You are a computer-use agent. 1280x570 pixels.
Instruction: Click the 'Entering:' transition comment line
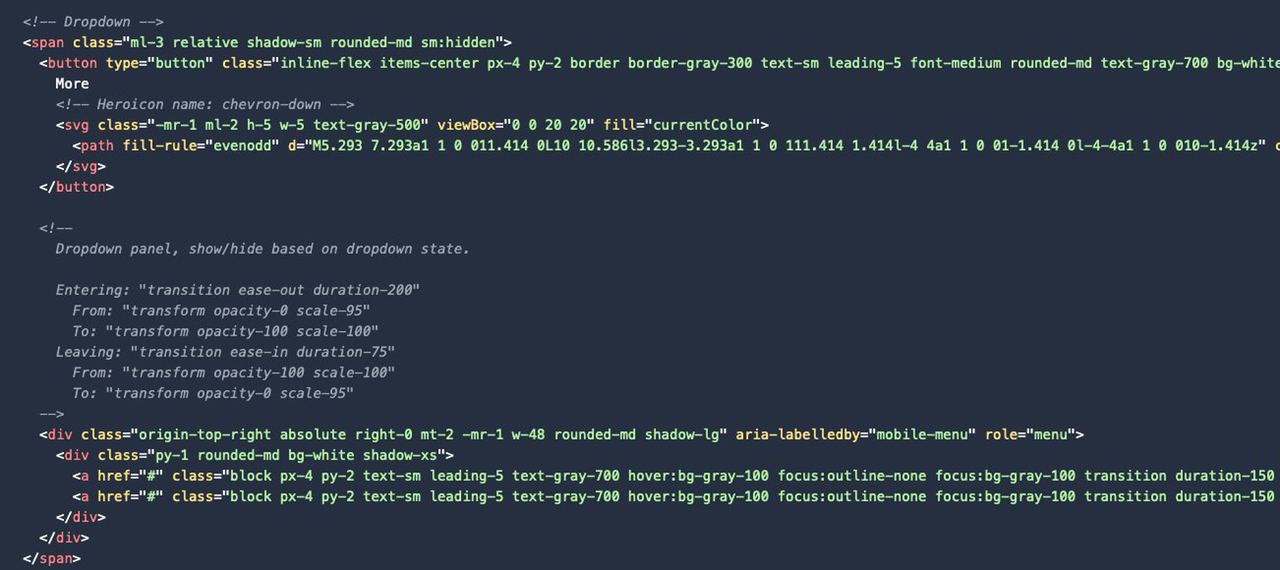pos(238,290)
